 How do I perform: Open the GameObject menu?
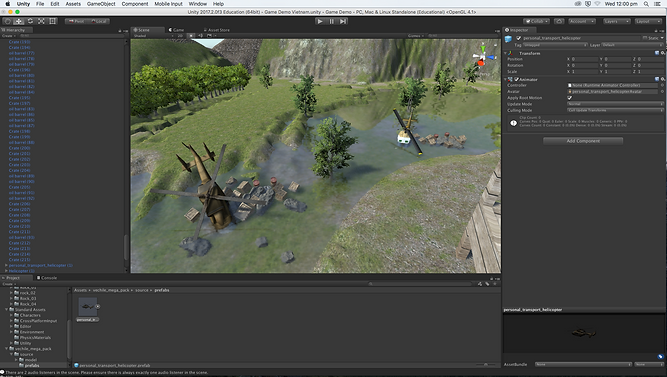click(x=101, y=4)
